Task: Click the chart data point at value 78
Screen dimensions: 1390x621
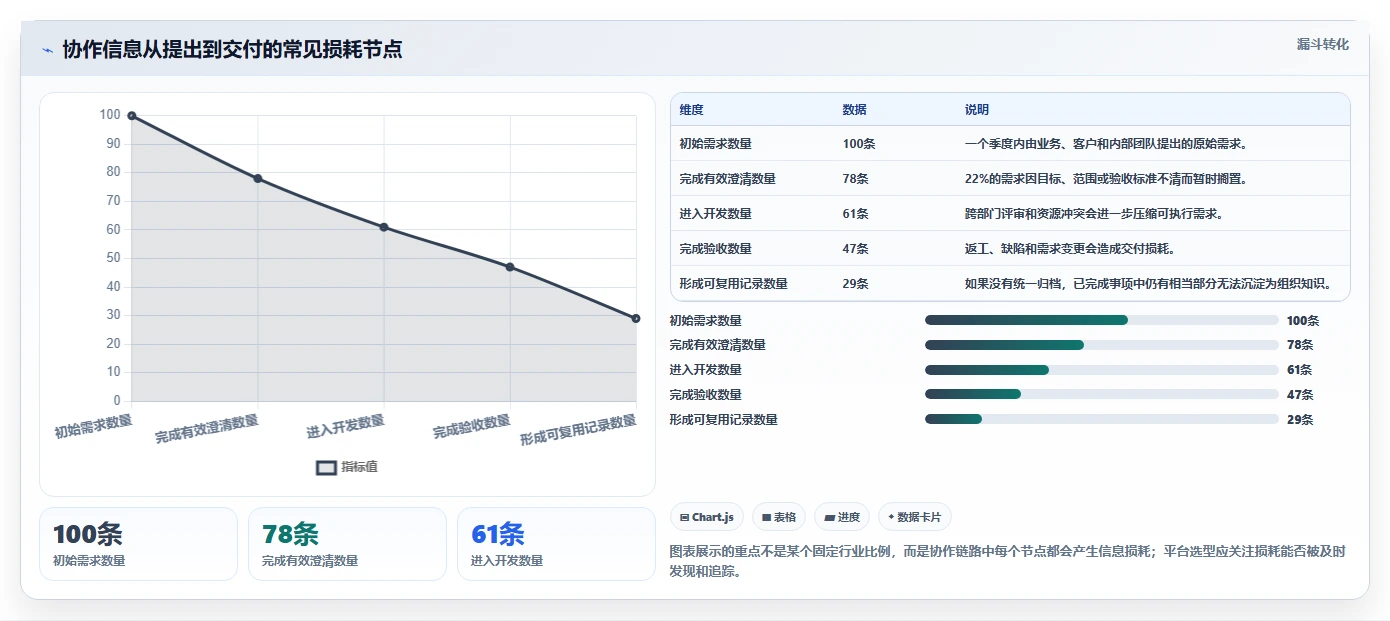Action: point(258,179)
